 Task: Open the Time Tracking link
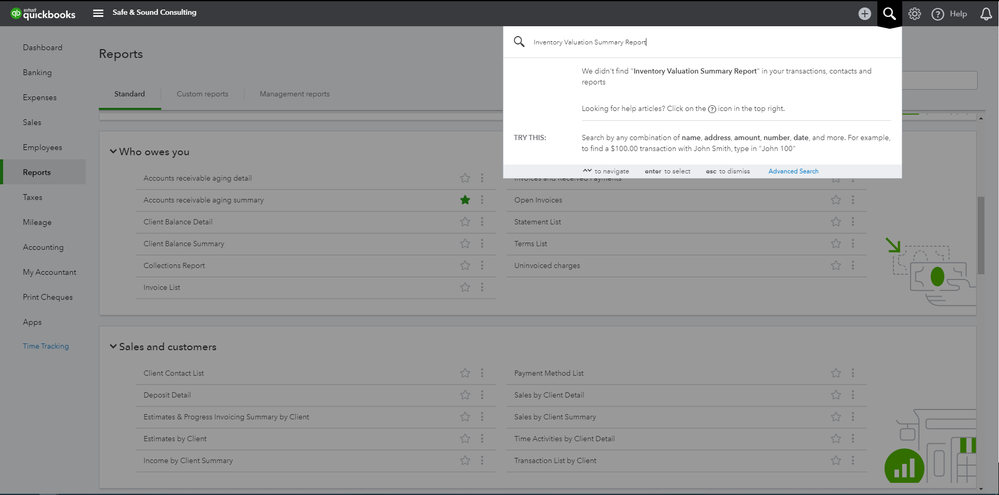click(x=46, y=346)
